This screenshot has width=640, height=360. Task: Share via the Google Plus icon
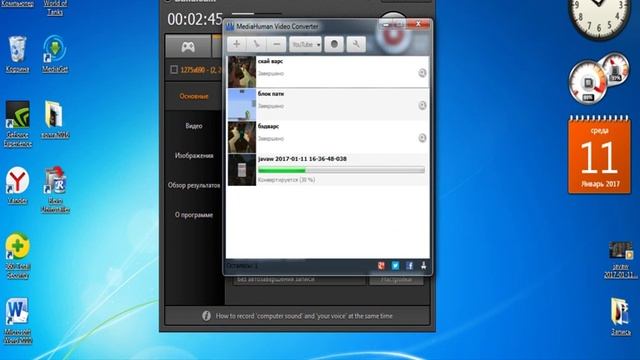pyautogui.click(x=381, y=266)
